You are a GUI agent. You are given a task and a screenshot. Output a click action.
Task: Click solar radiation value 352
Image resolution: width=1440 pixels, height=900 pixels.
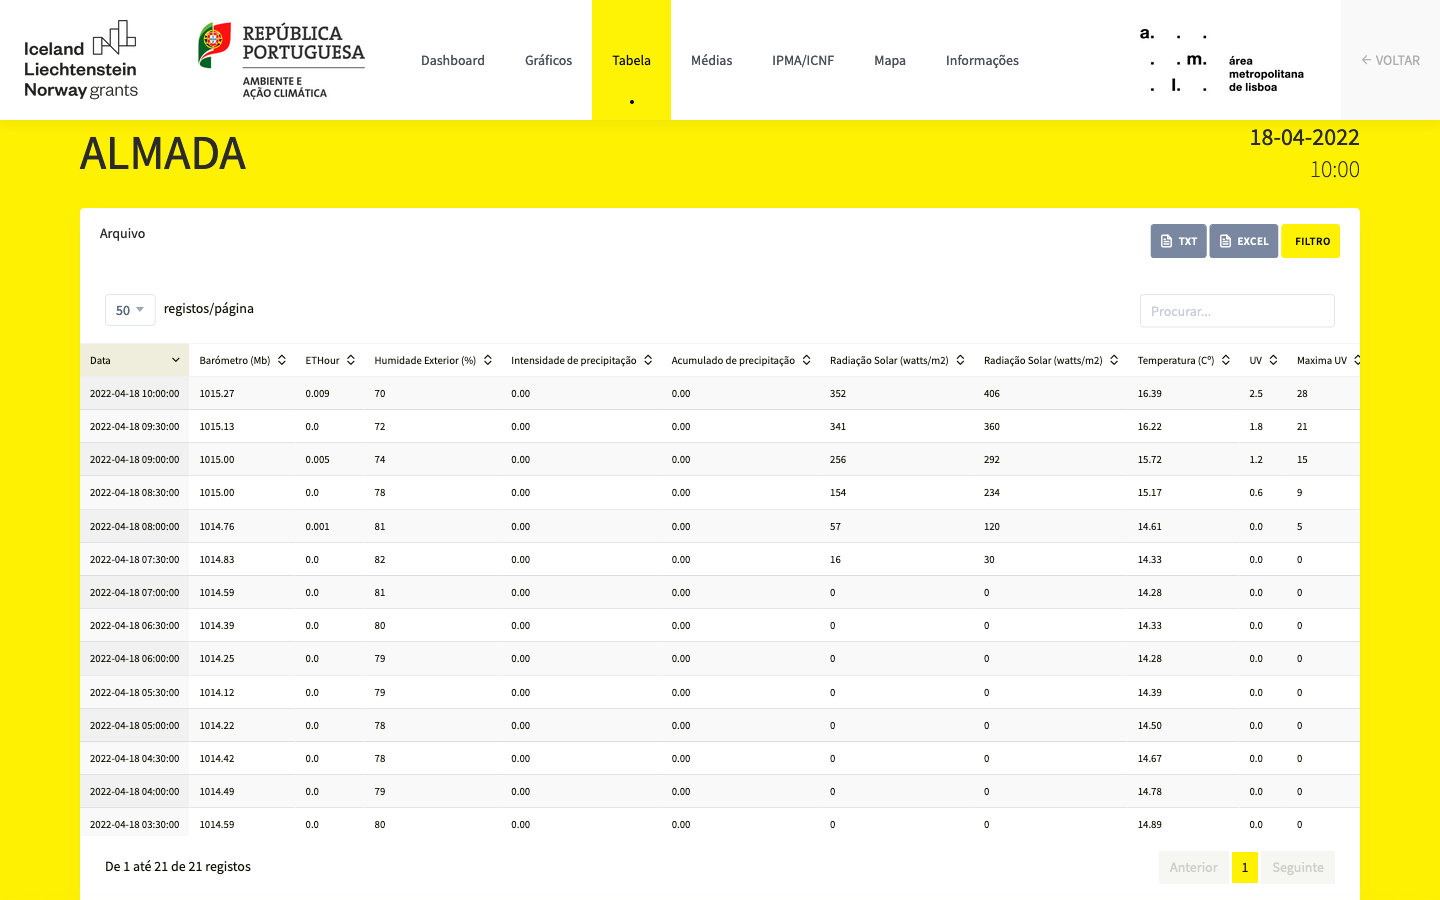point(838,393)
